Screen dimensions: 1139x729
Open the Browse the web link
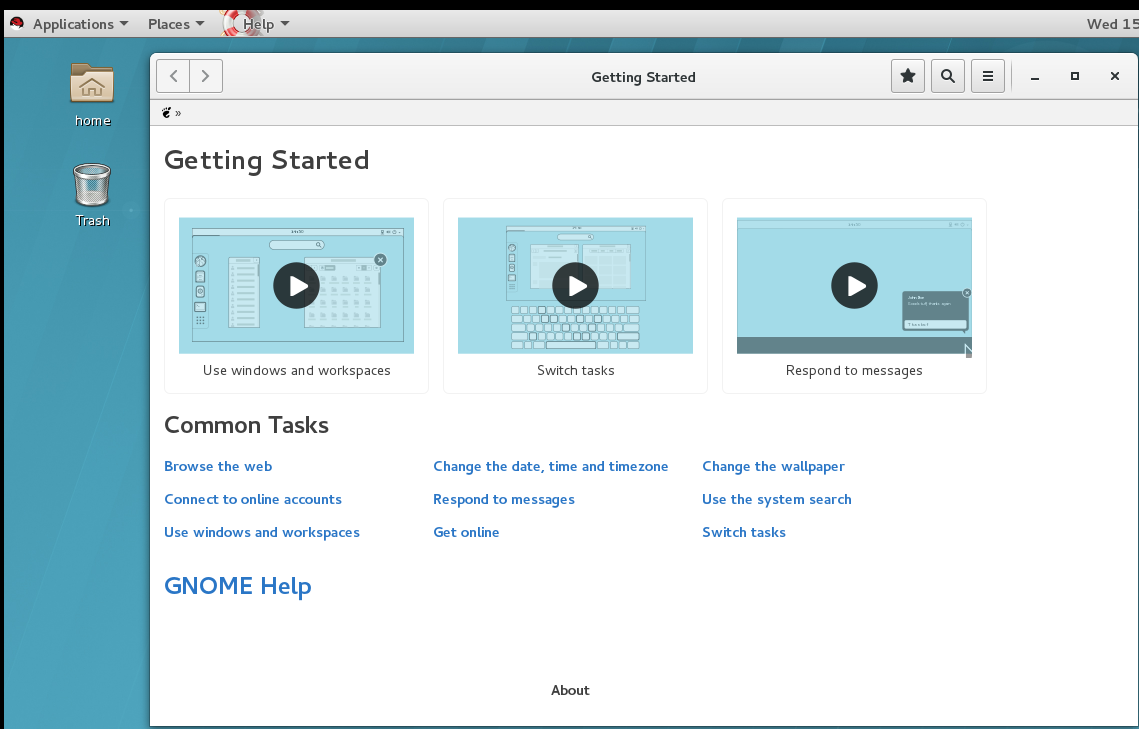click(218, 466)
